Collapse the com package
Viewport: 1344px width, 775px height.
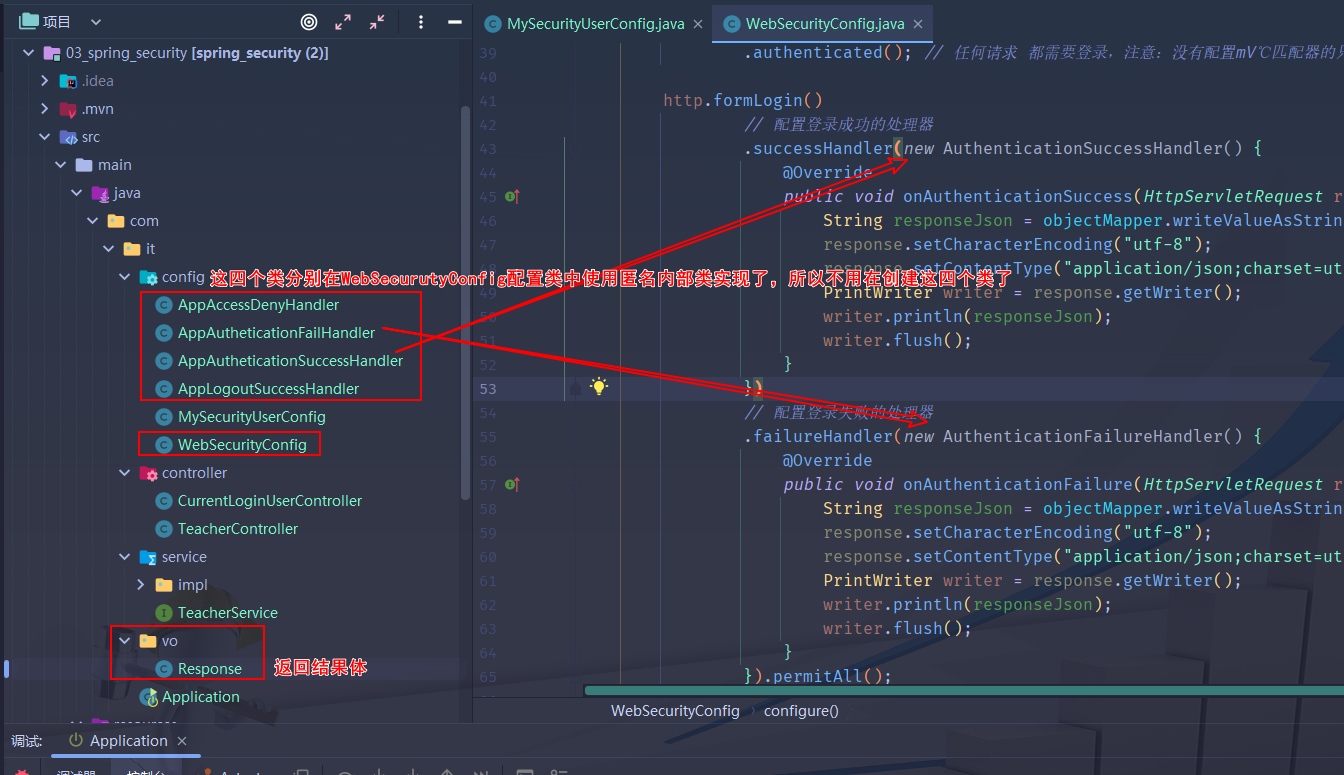point(92,221)
